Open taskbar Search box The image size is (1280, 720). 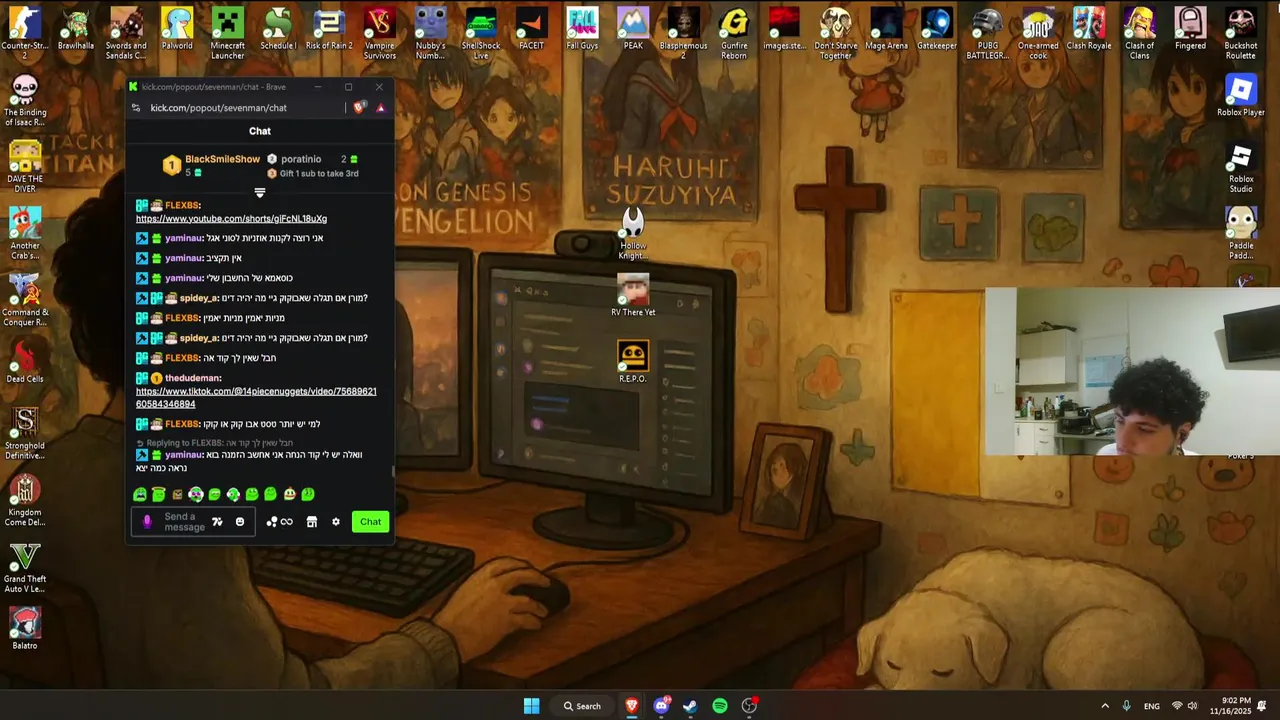[582, 706]
